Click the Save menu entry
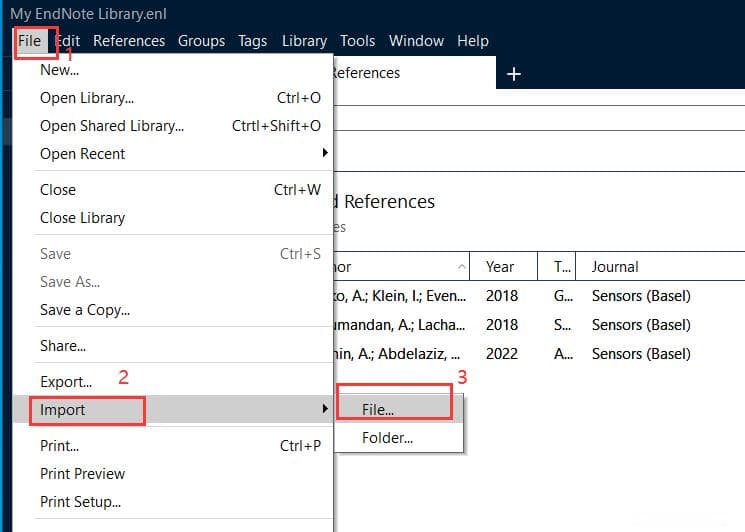Image resolution: width=745 pixels, height=532 pixels. 173,254
